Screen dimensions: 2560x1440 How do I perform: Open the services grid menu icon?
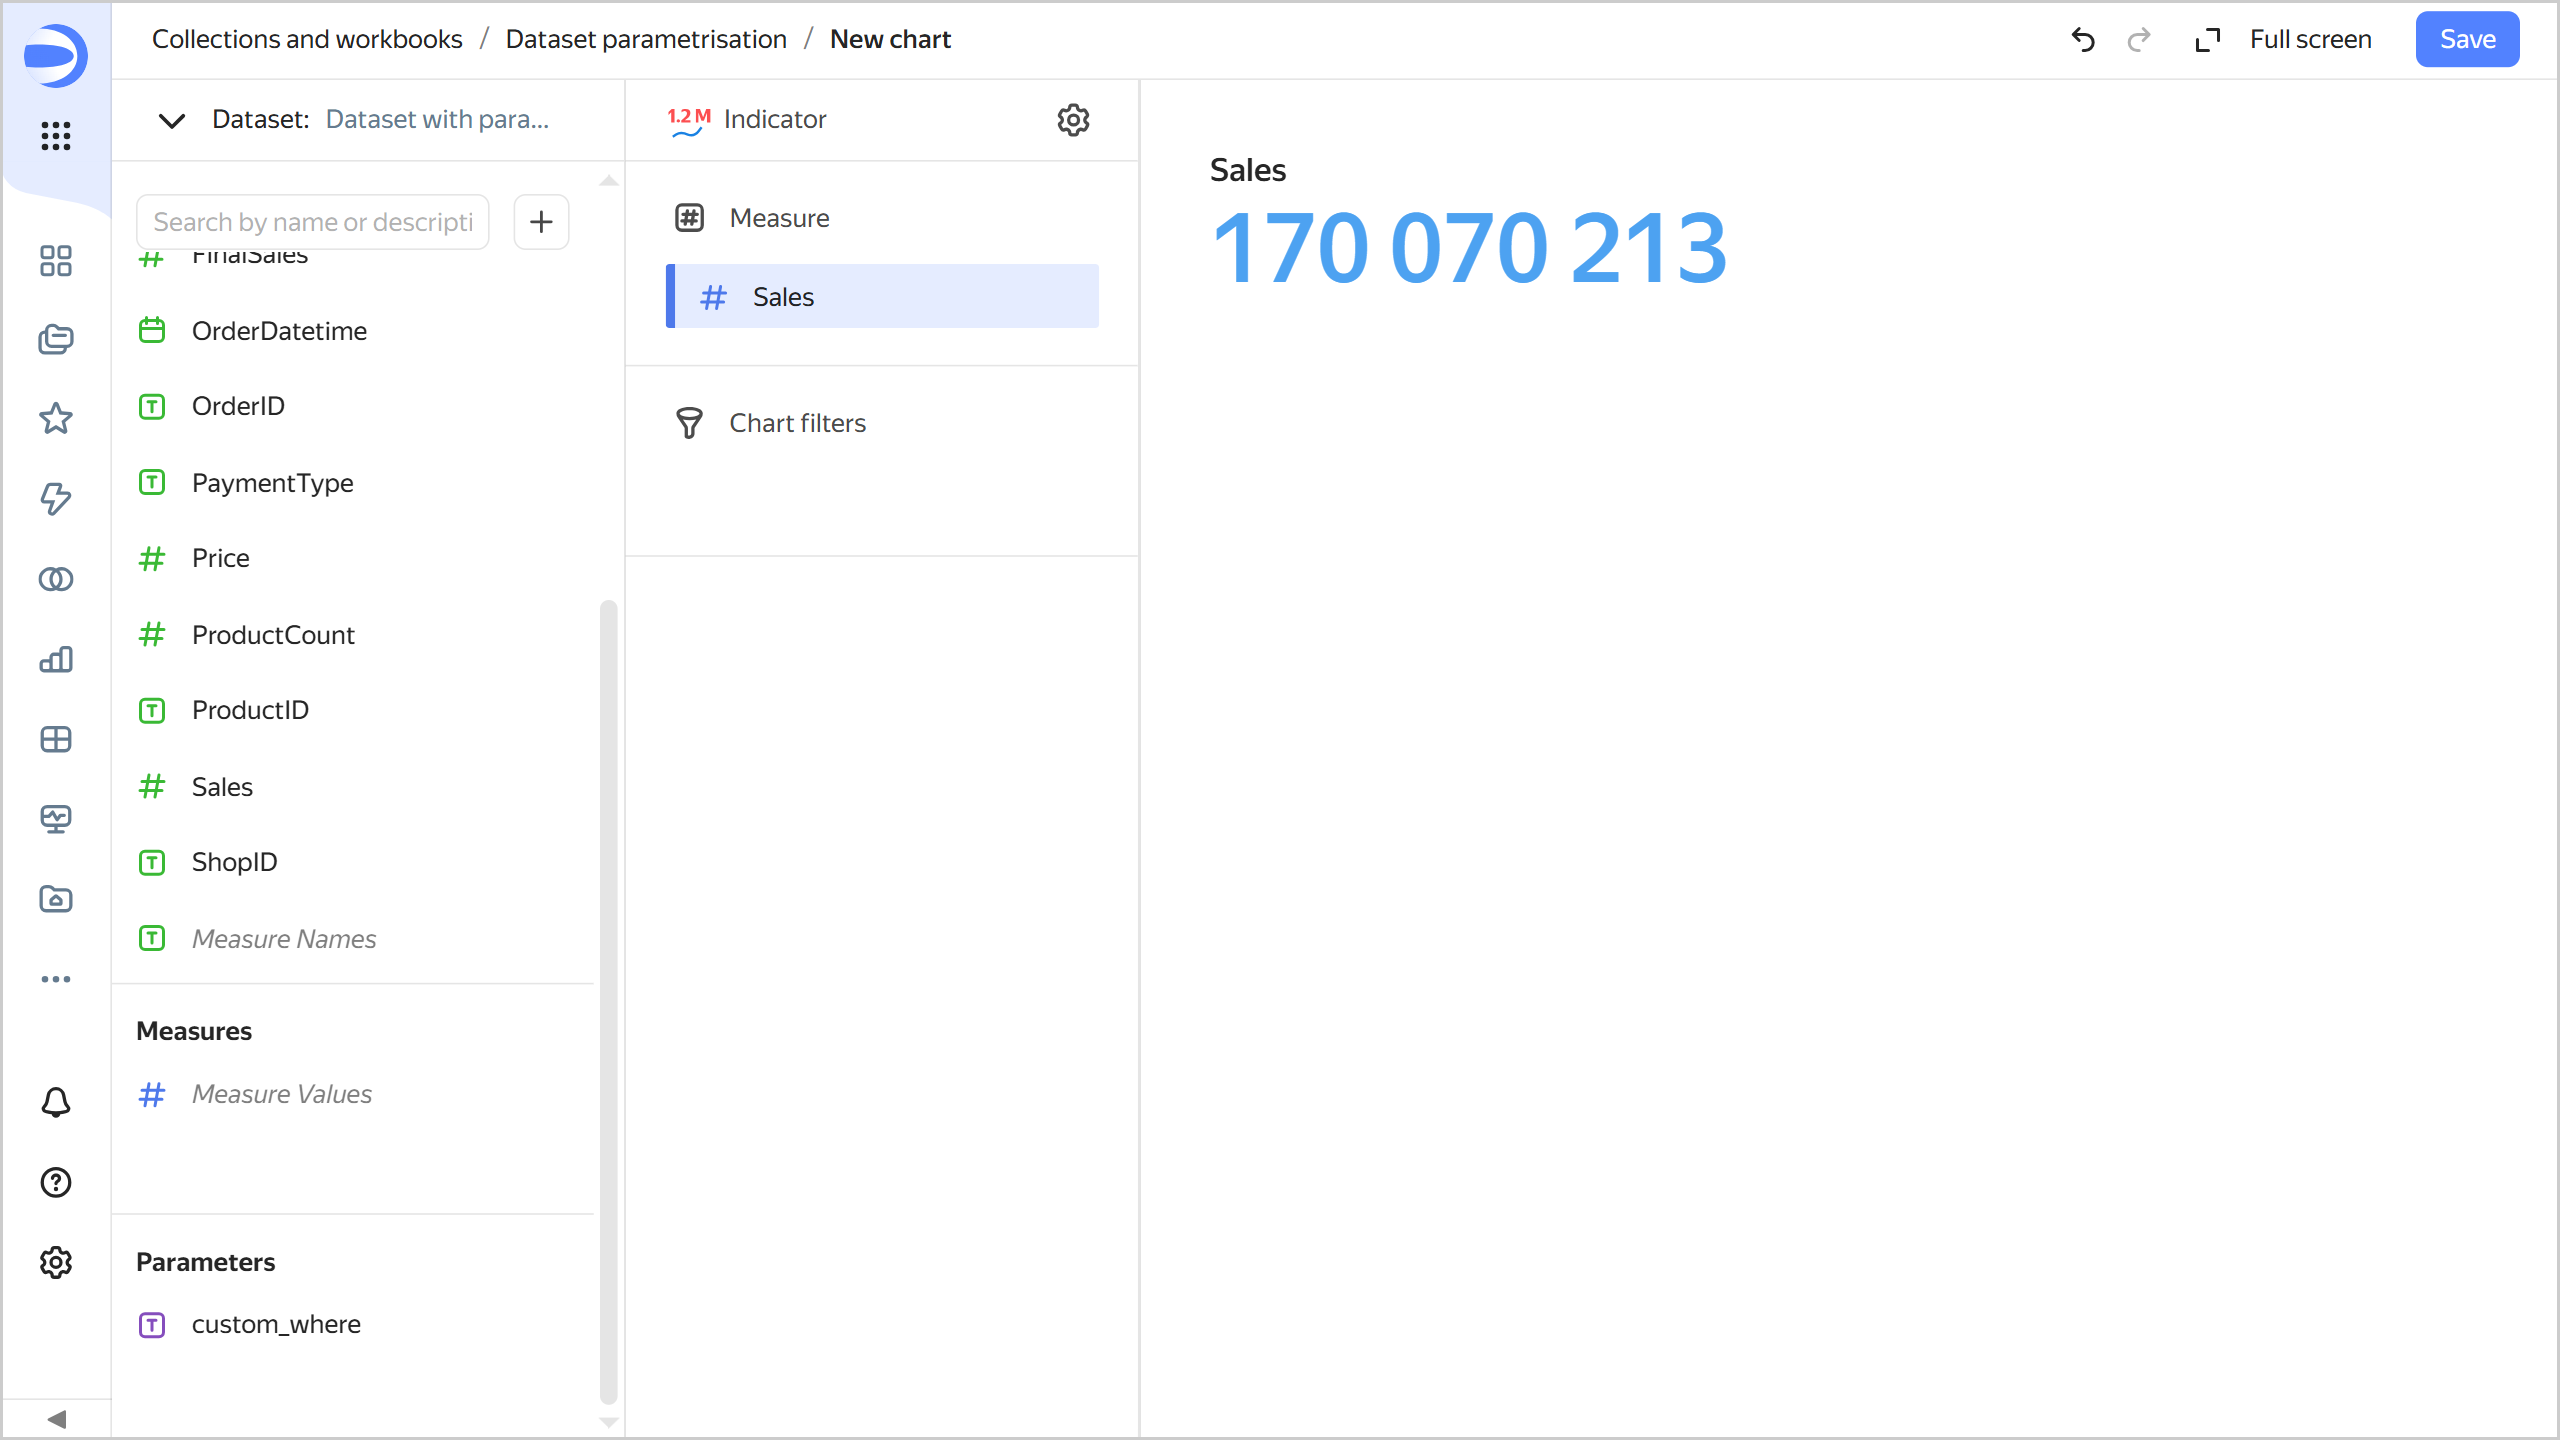coord(56,136)
